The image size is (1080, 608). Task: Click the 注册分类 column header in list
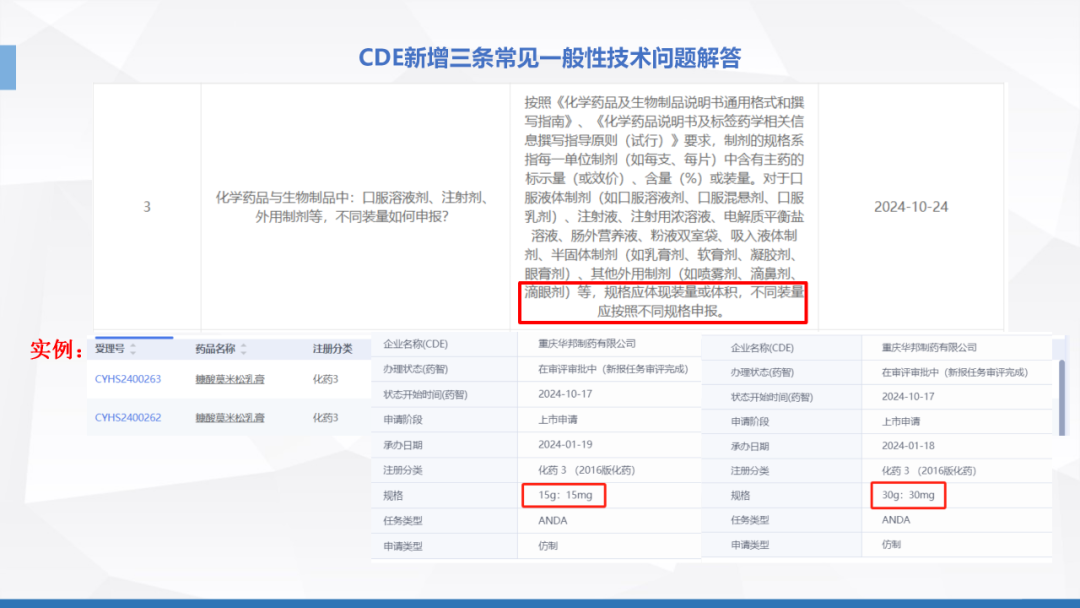(x=332, y=349)
